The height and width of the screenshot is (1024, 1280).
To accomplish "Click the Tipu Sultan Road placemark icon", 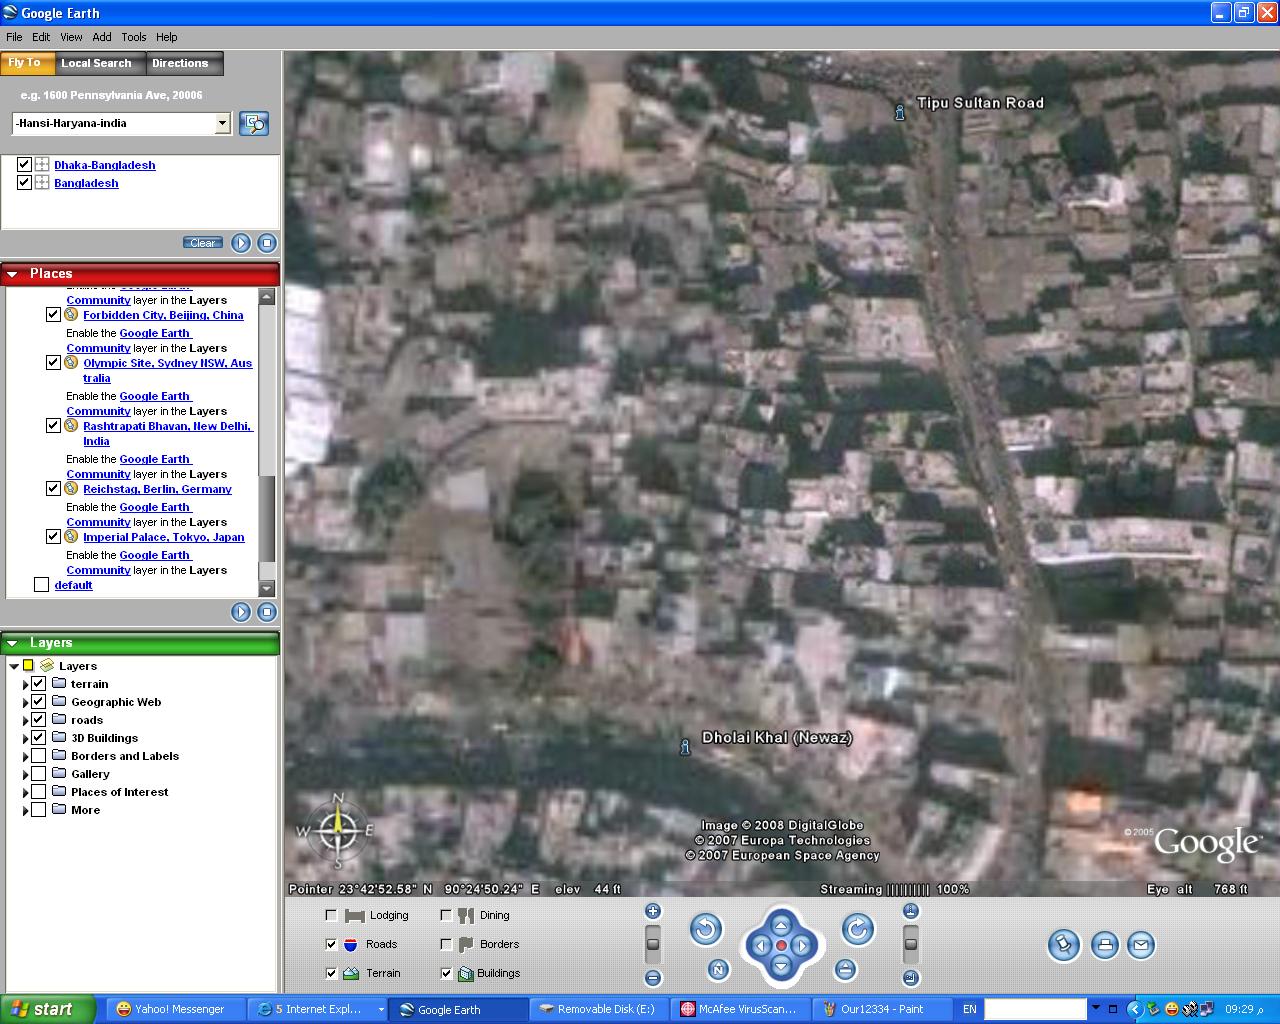I will [900, 112].
